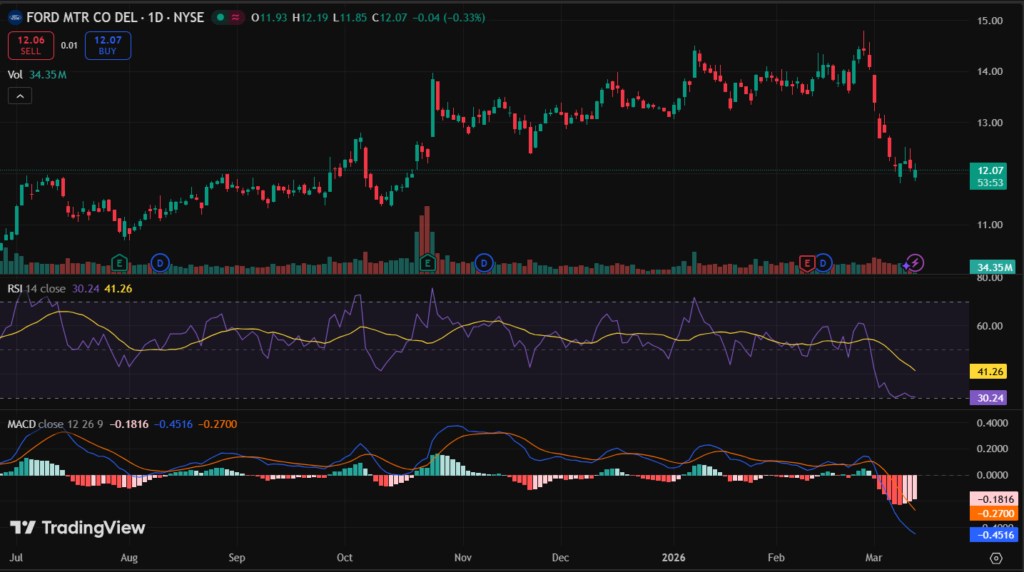Click the 12.07 current price label on the axis
Screen dimensions: 1024x572
(991, 171)
